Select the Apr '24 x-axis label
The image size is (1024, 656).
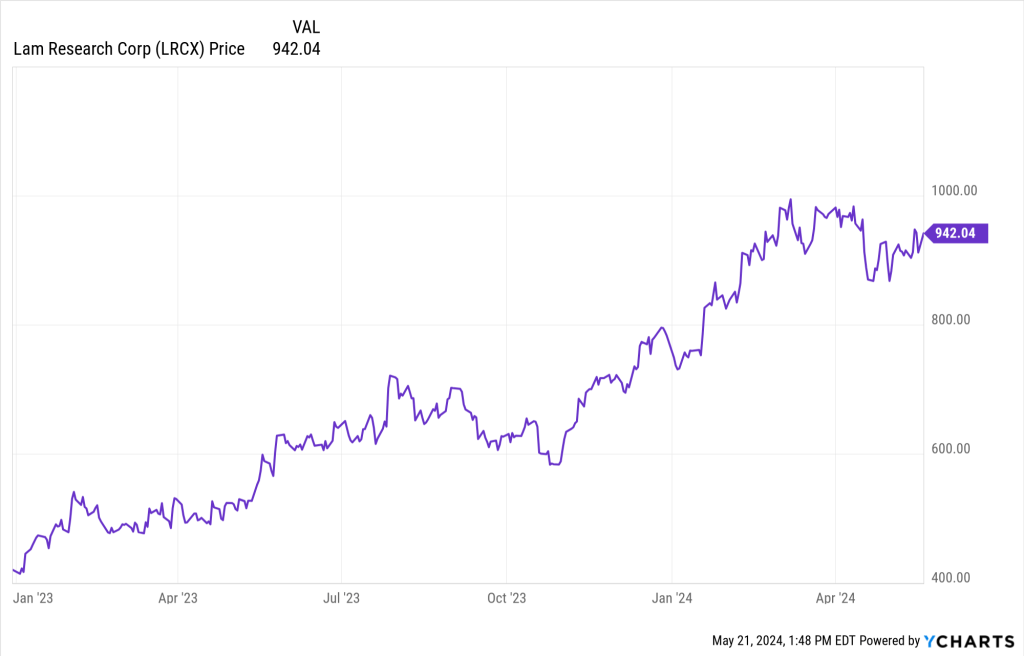pos(835,598)
